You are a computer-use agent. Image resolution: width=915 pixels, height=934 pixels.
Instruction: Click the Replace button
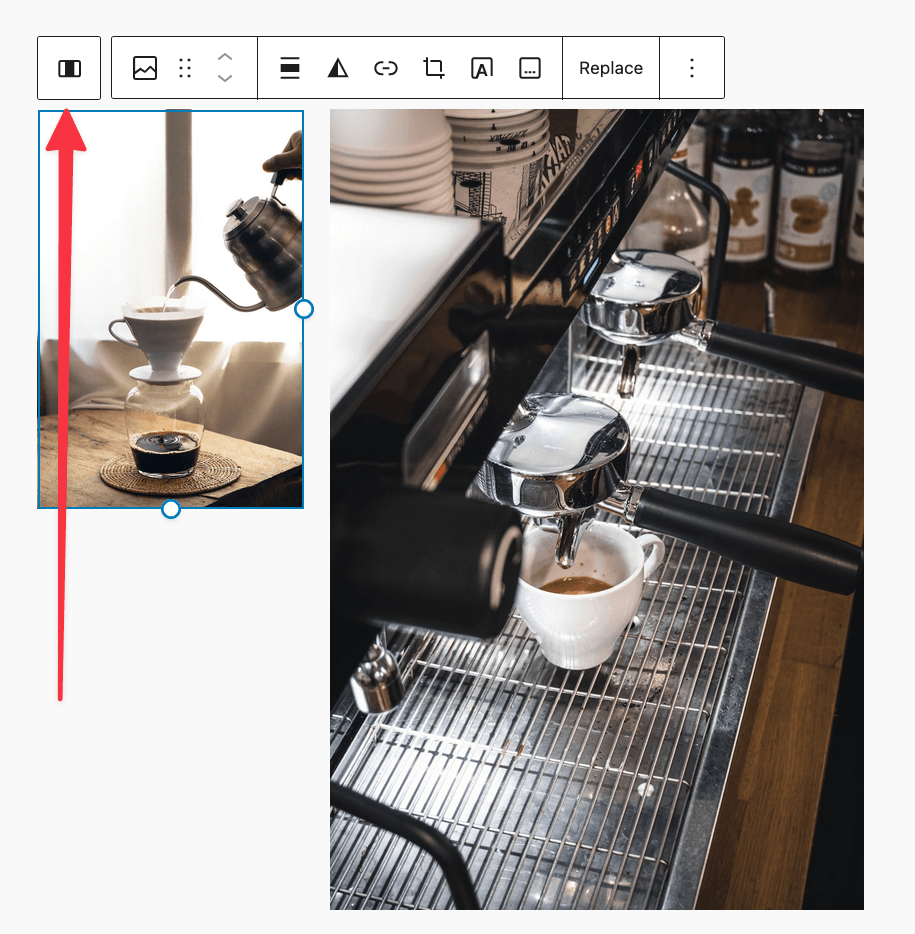[610, 68]
